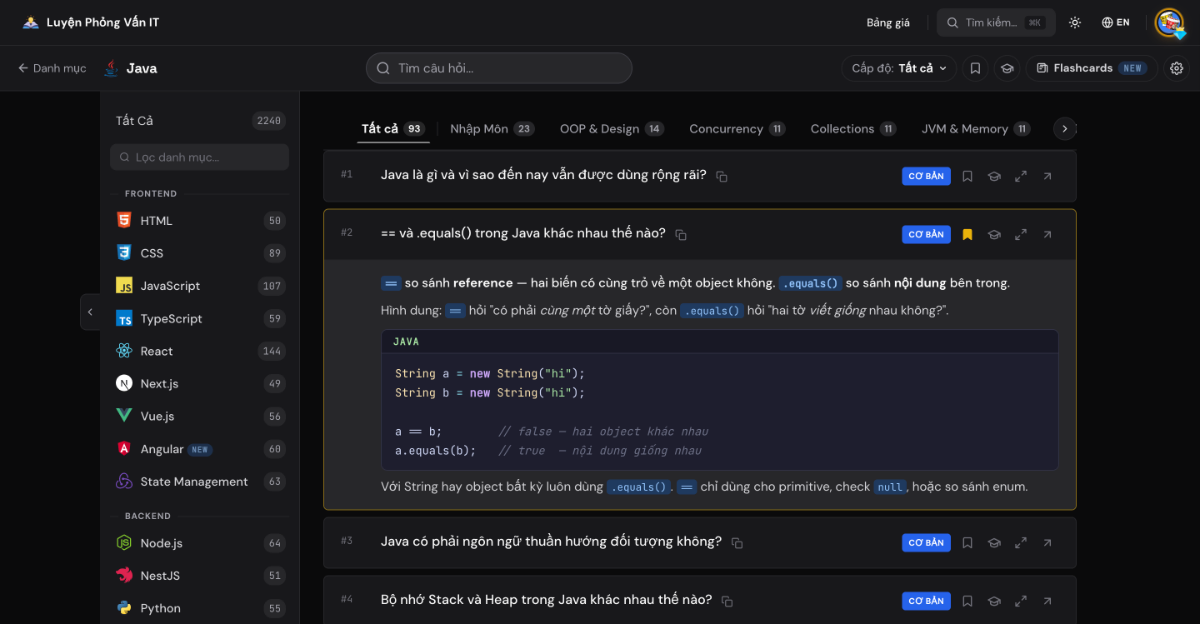Bookmark question #3
The width and height of the screenshot is (1200, 624).
(967, 543)
